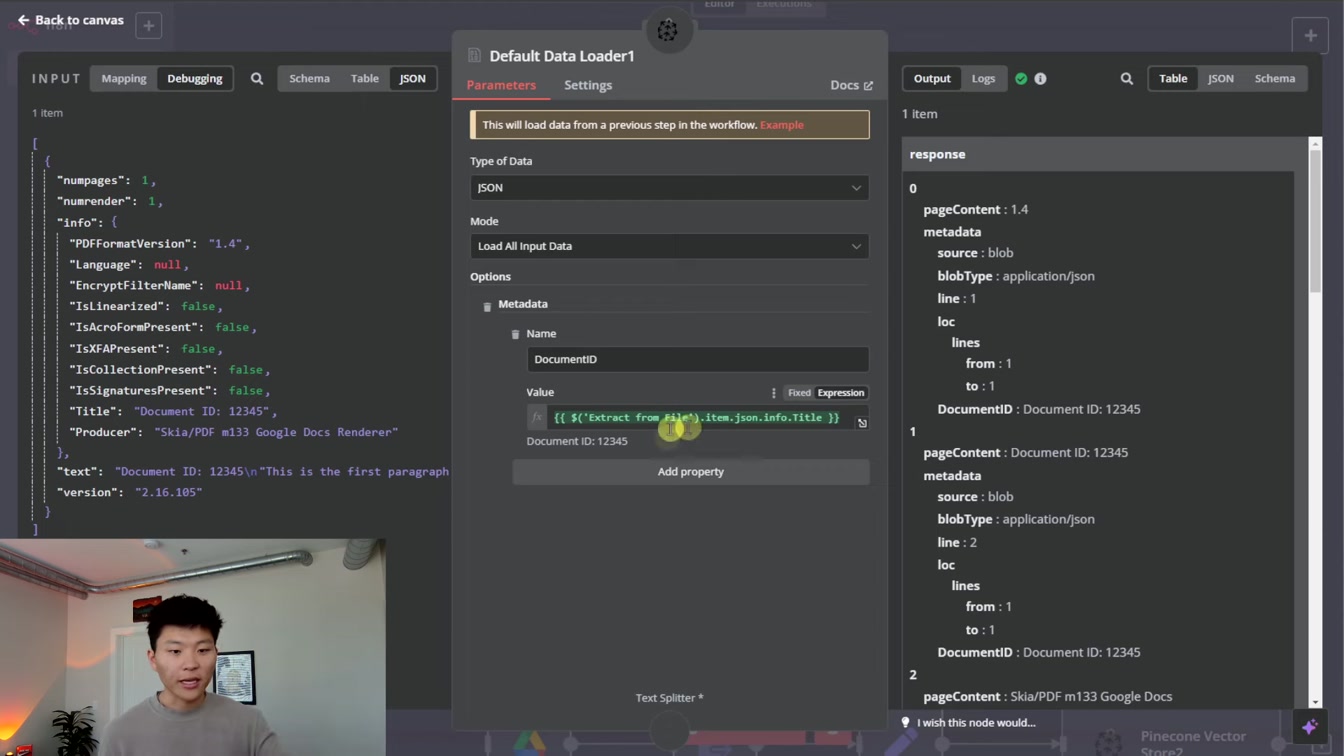This screenshot has height=756, width=1344.
Task: Click the plus button at the top right of the canvas
Action: click(1310, 35)
